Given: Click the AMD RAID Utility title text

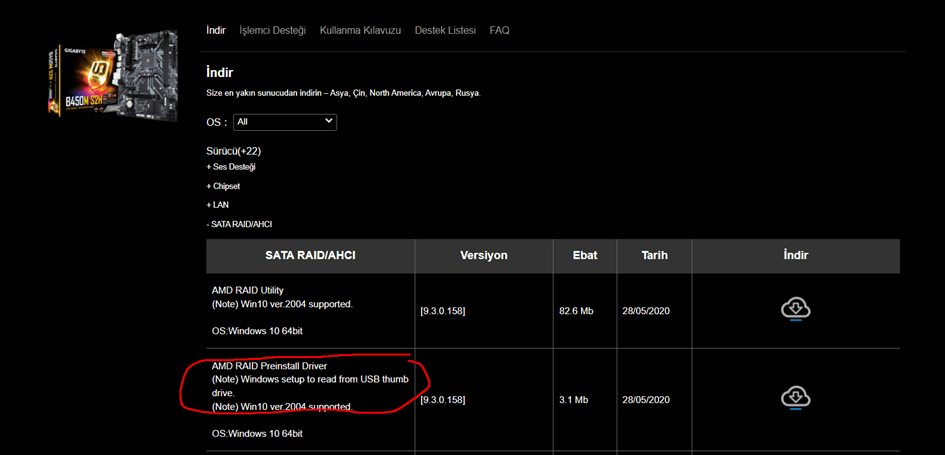Looking at the screenshot, I should pyautogui.click(x=248, y=290).
